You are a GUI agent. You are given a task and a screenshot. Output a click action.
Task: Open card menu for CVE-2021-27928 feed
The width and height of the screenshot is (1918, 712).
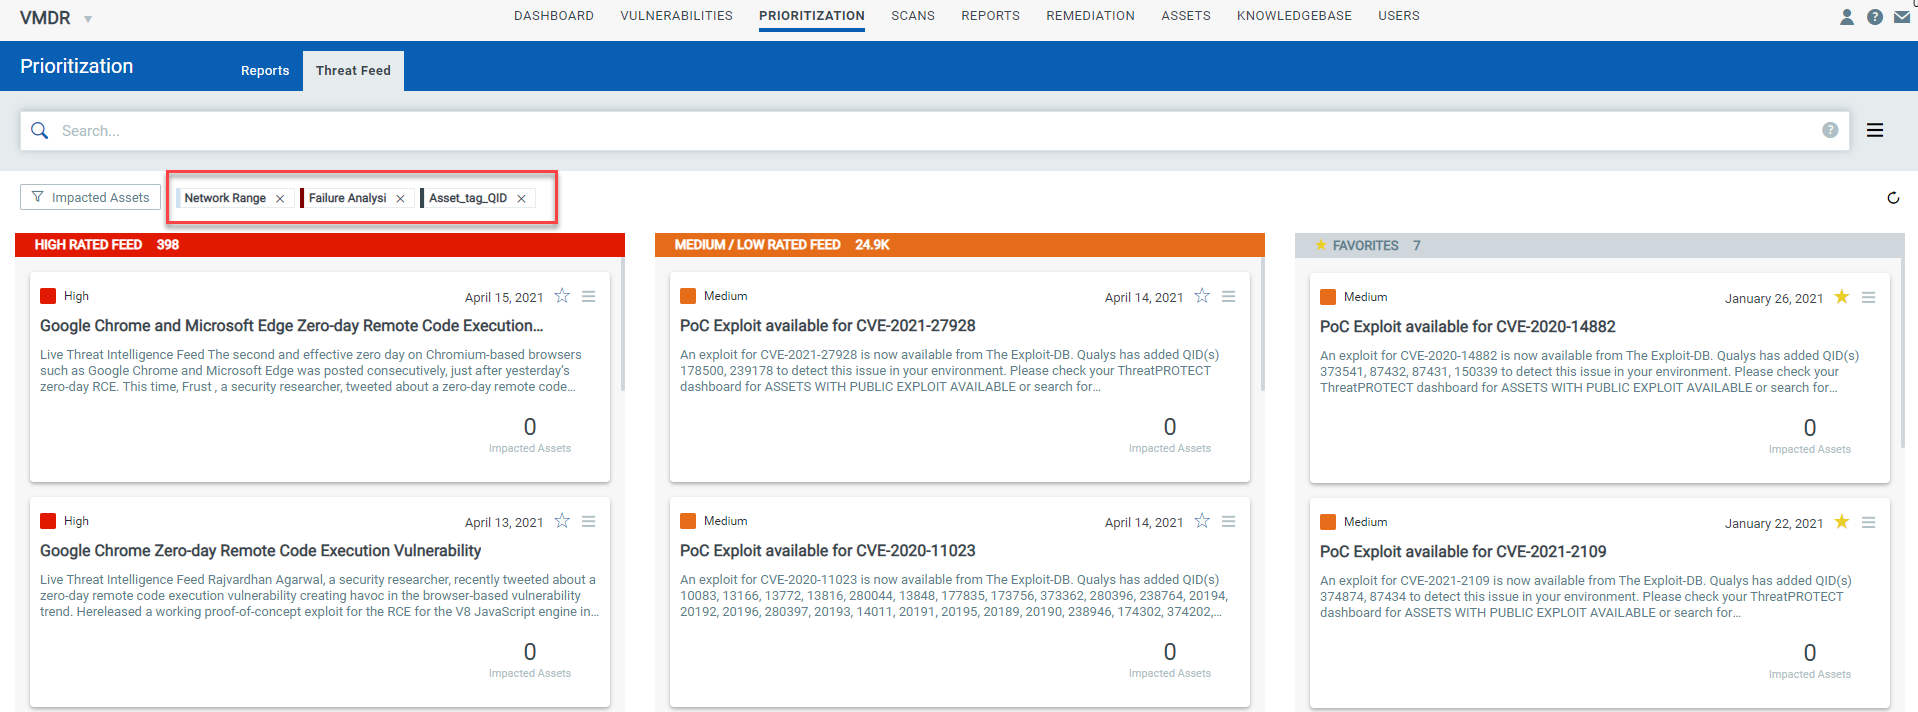(x=1228, y=296)
